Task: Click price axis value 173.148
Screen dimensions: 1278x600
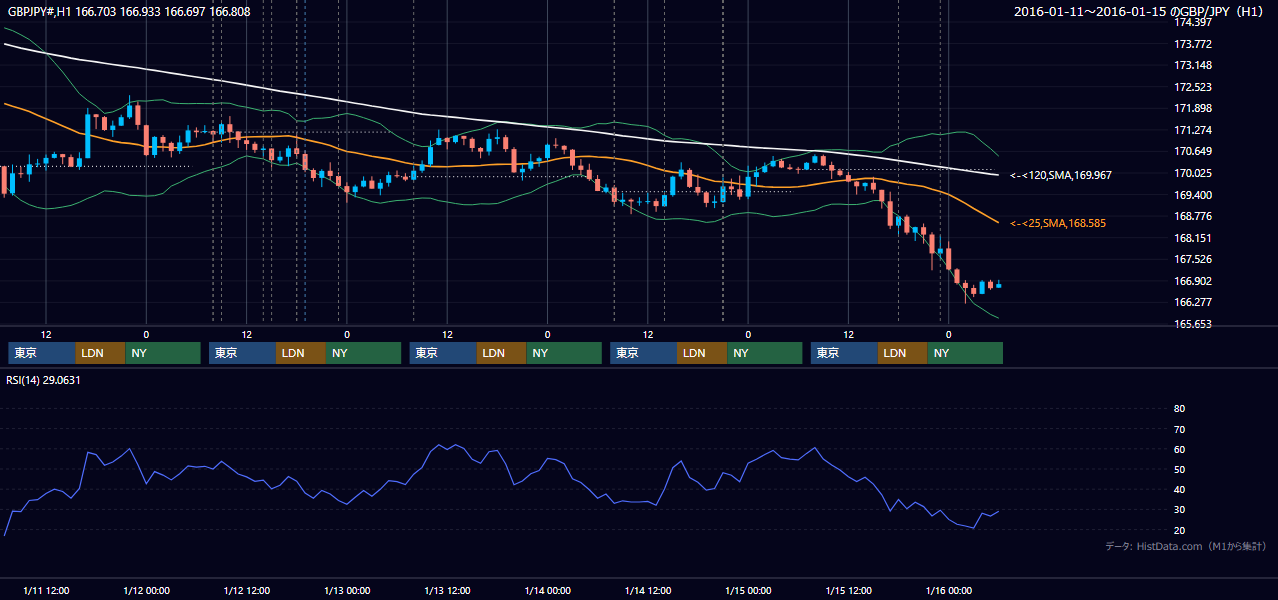Action: [x=1192, y=66]
